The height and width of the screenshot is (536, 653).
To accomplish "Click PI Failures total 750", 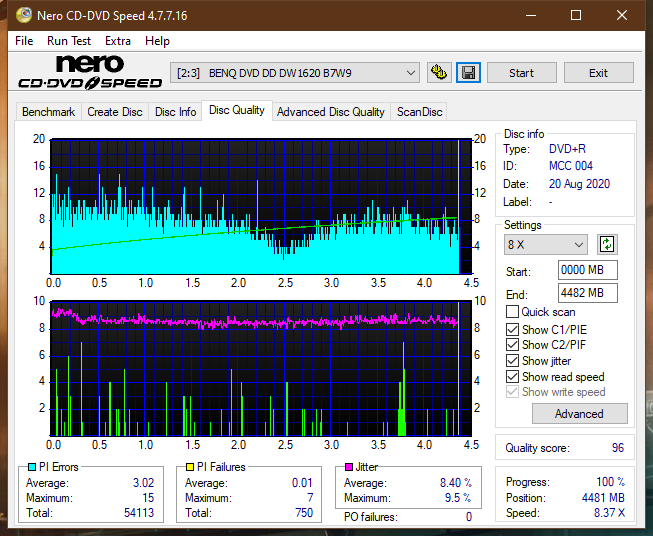I will point(304,513).
